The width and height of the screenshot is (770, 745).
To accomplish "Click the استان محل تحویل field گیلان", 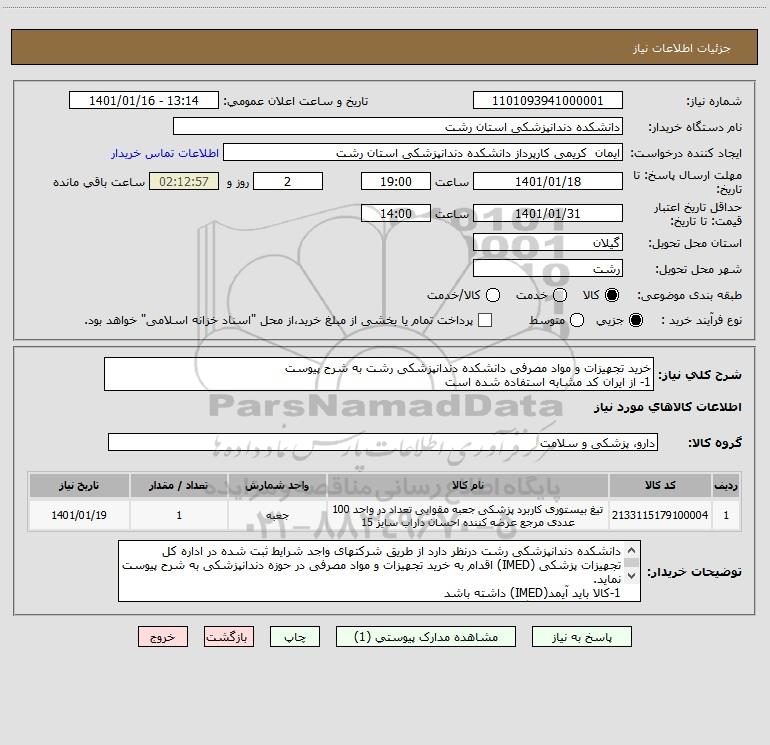I will pos(548,242).
